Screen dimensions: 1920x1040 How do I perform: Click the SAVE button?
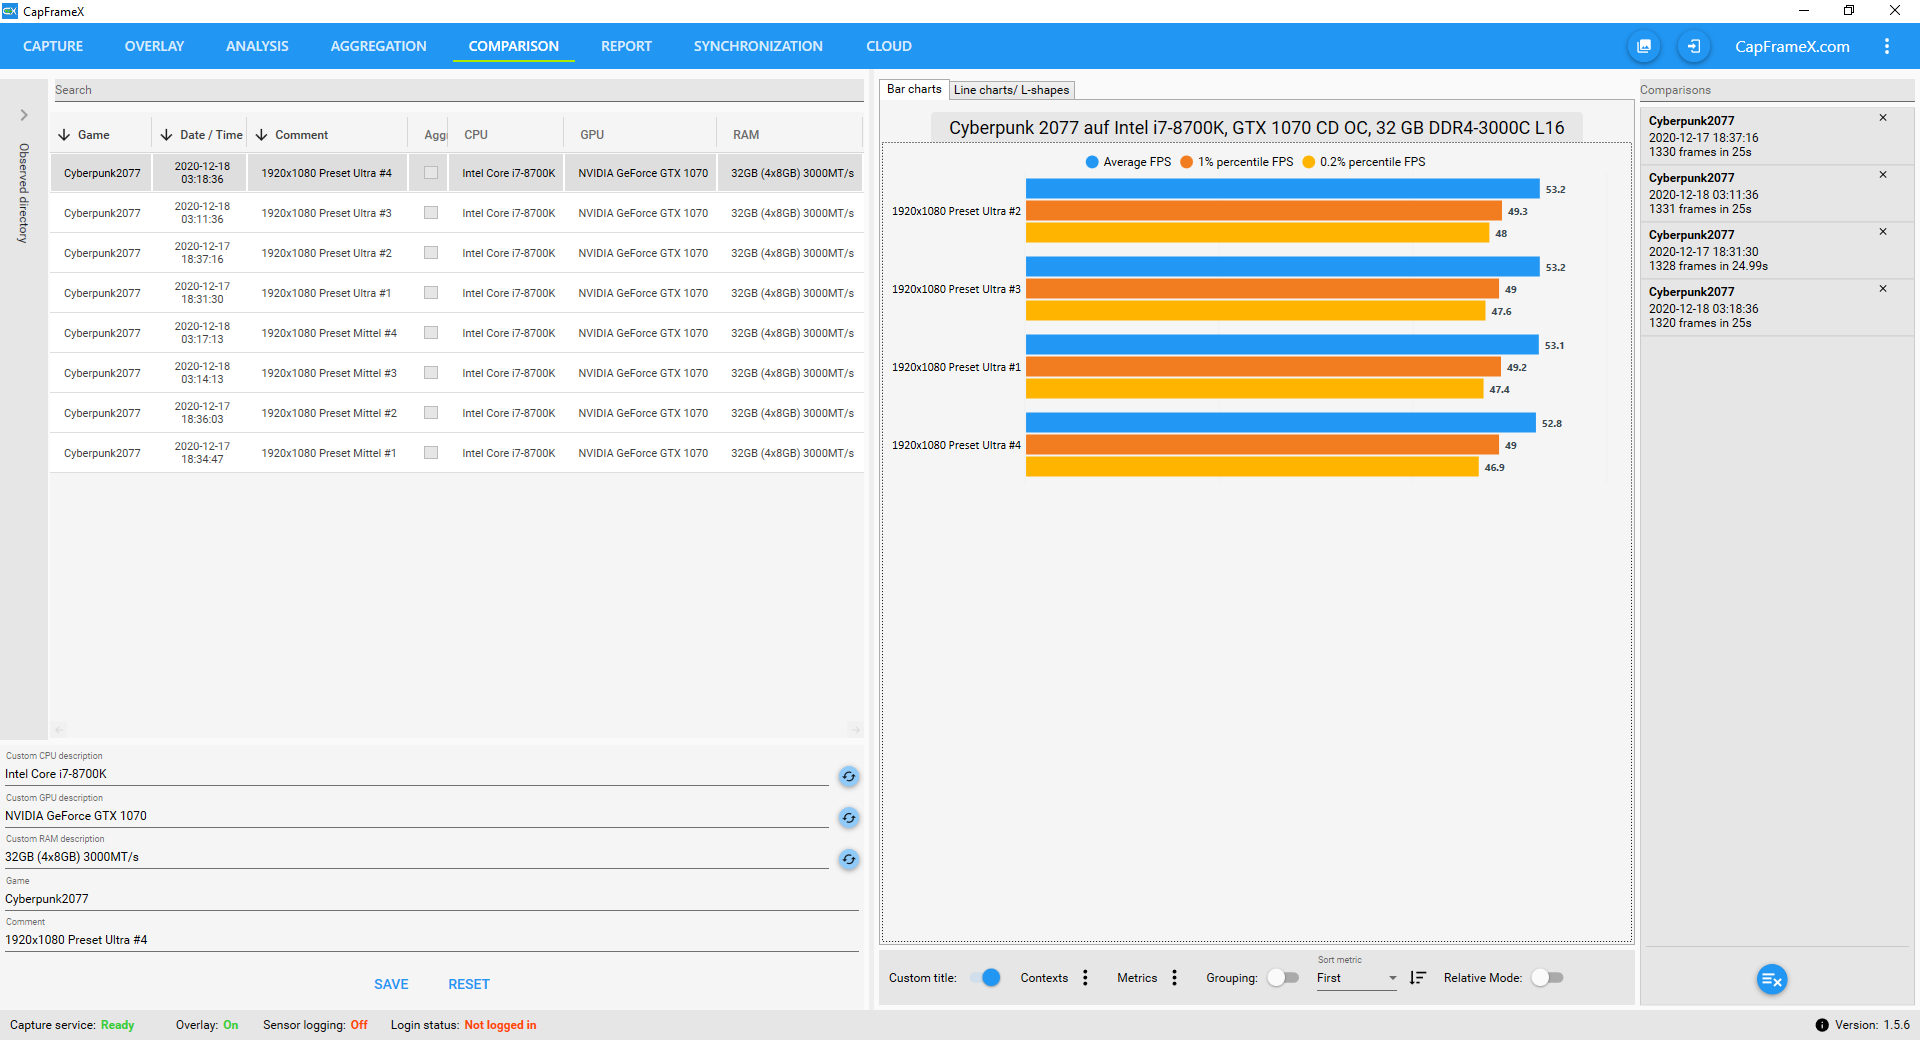[x=391, y=984]
